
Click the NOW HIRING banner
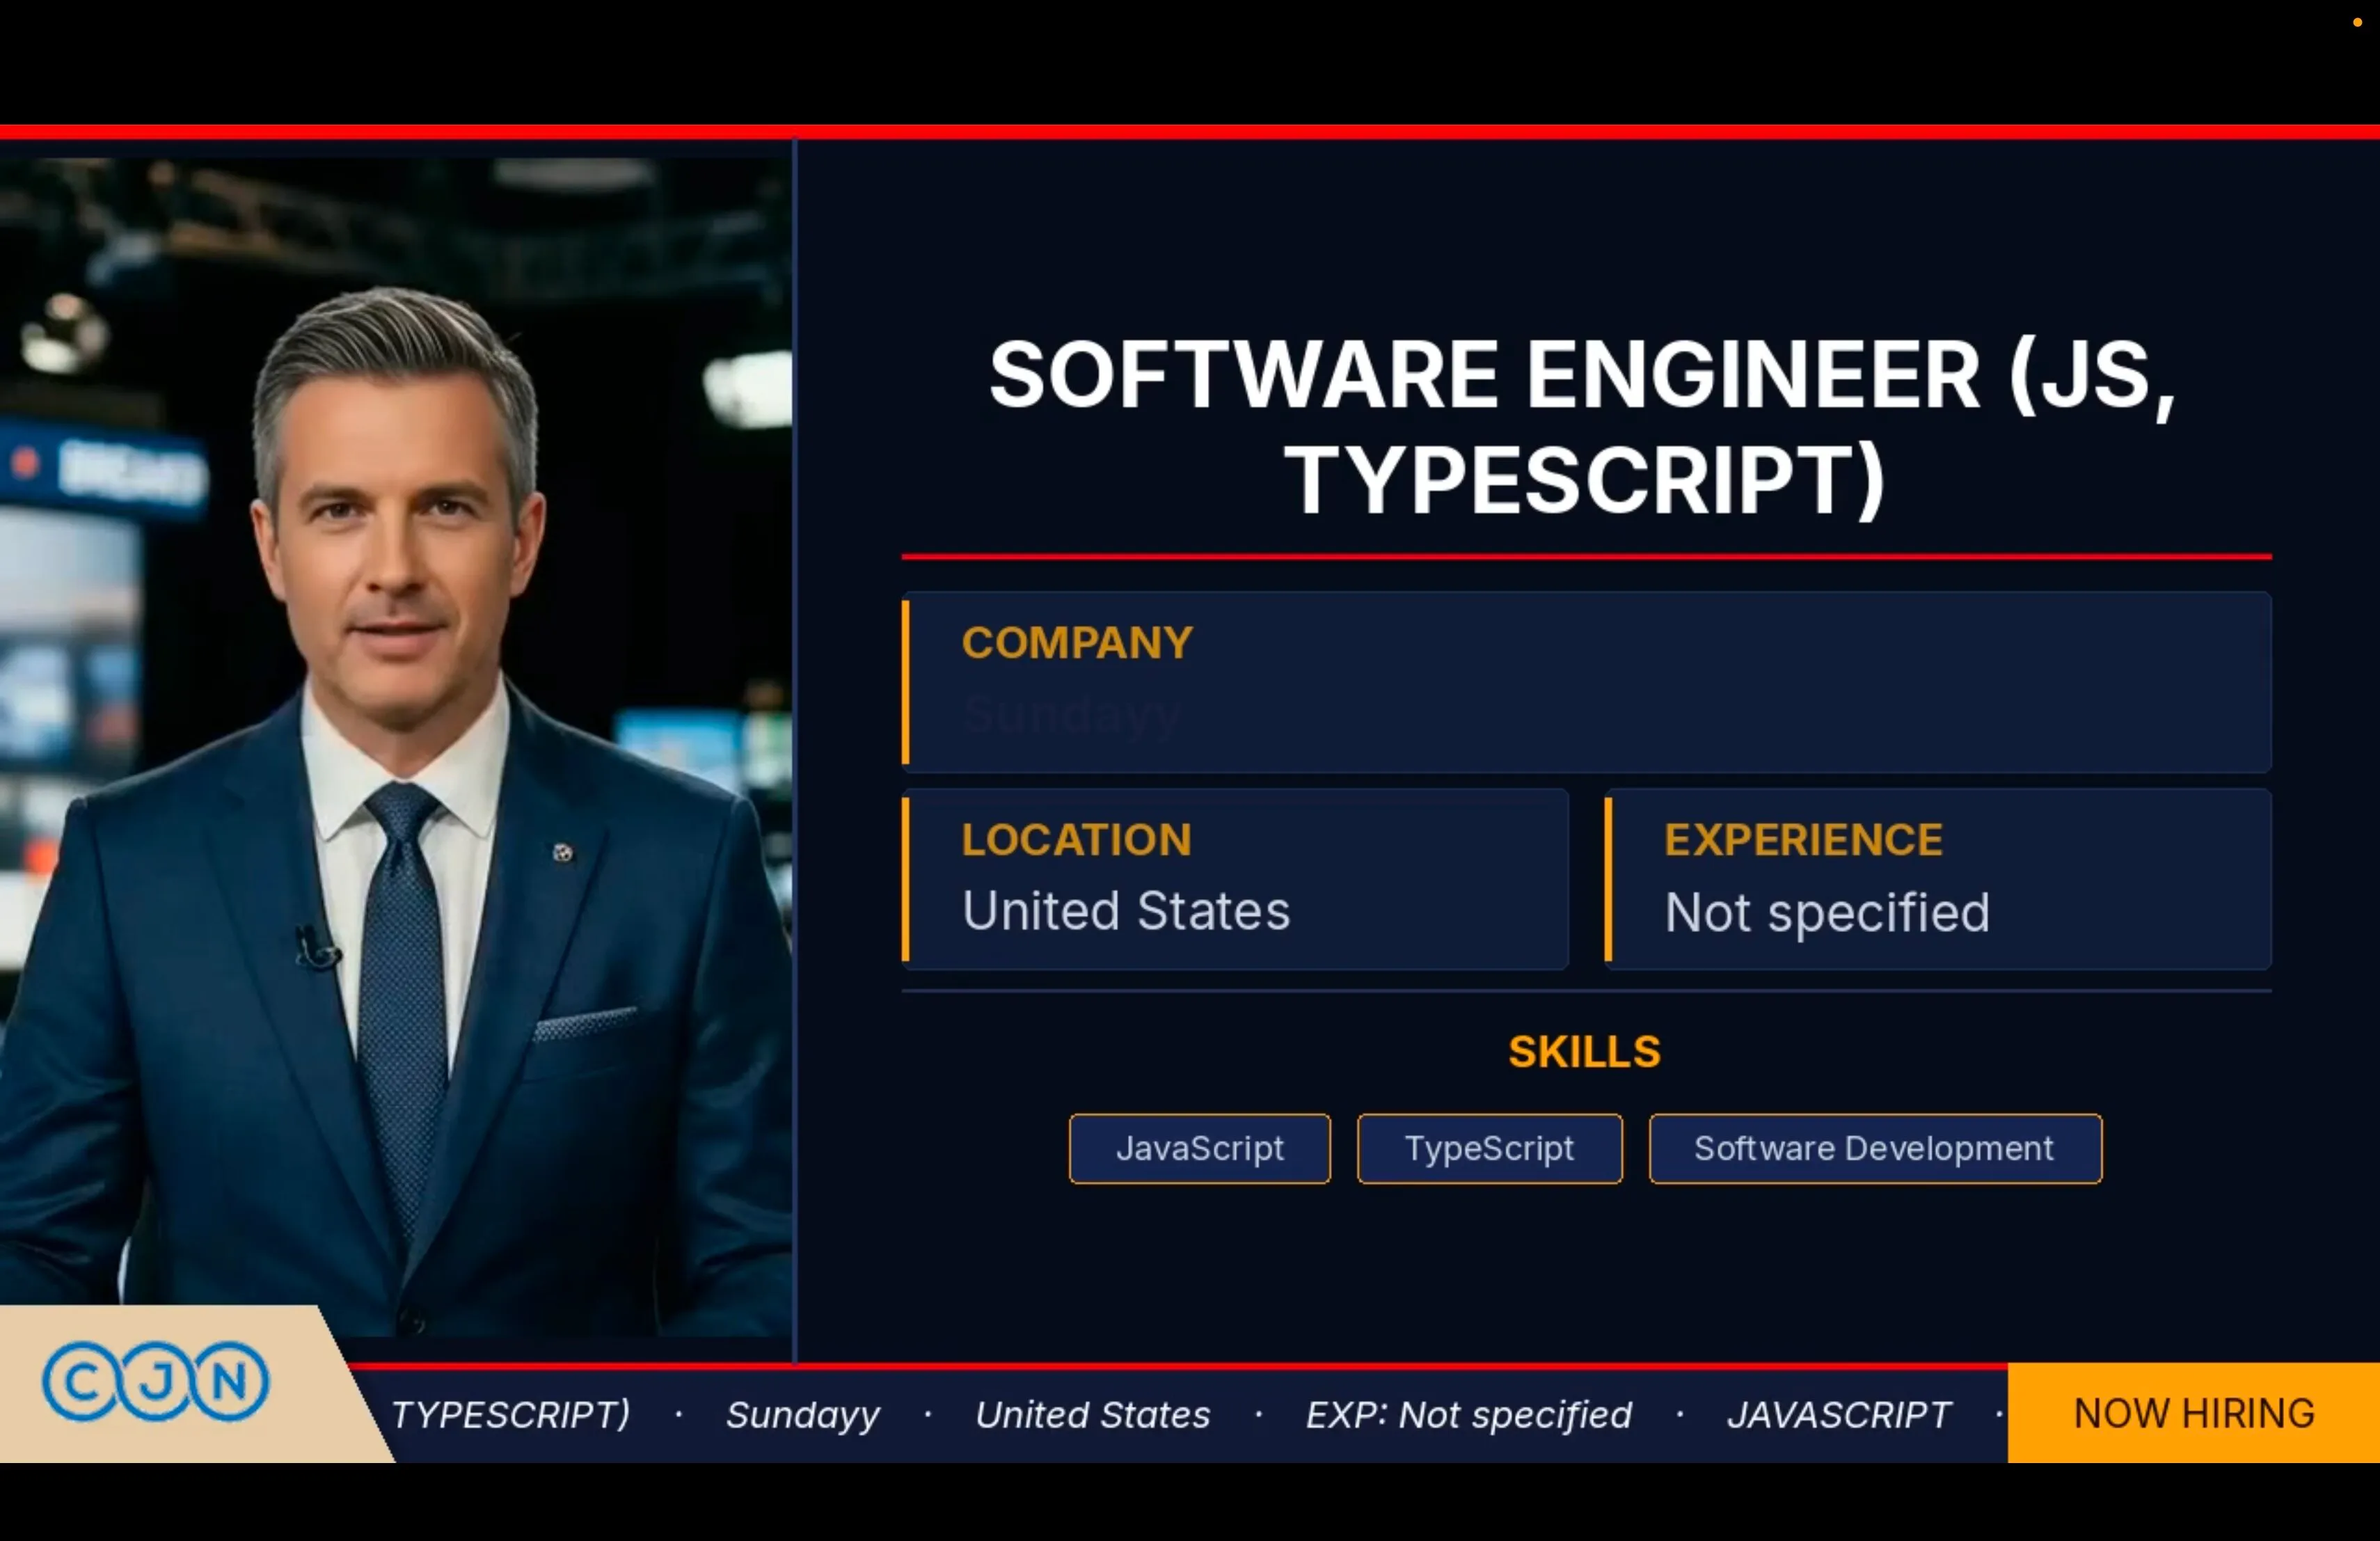pyautogui.click(x=2193, y=1413)
